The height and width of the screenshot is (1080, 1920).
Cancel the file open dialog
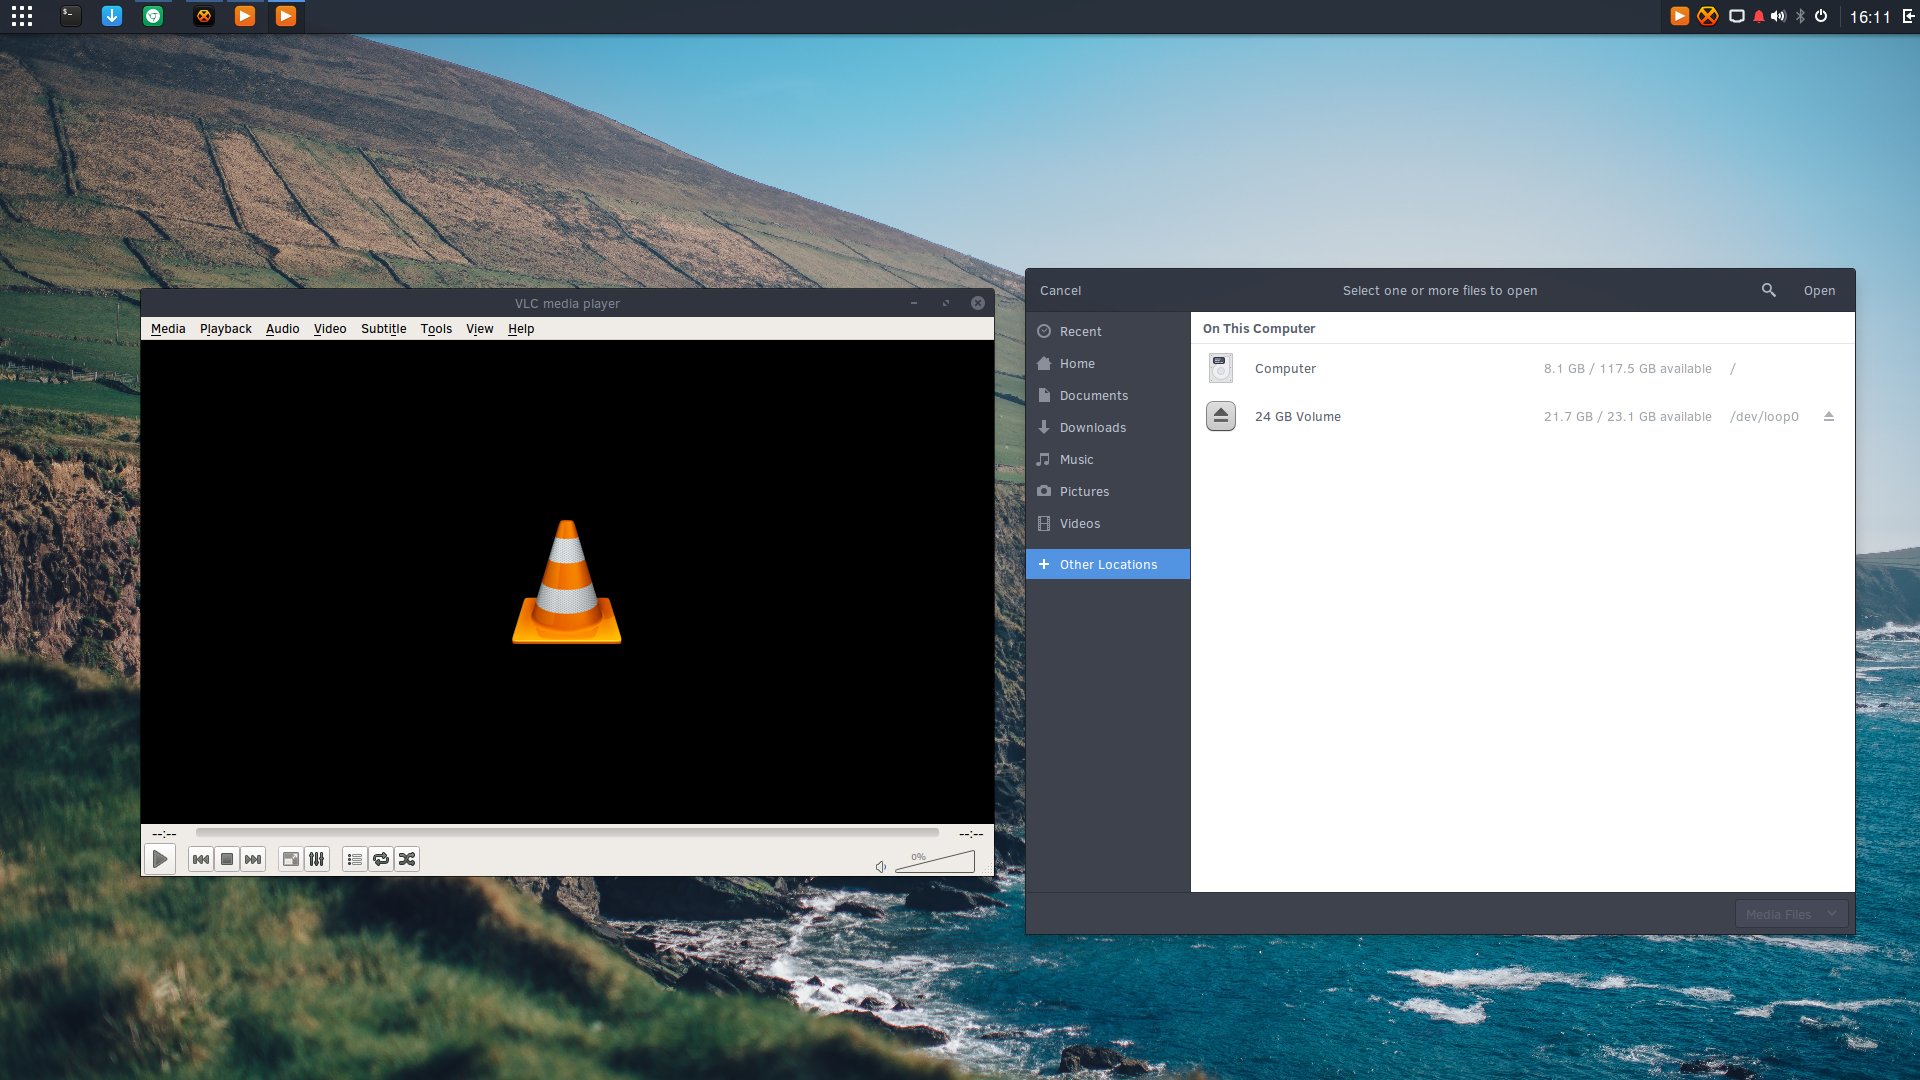(x=1061, y=291)
